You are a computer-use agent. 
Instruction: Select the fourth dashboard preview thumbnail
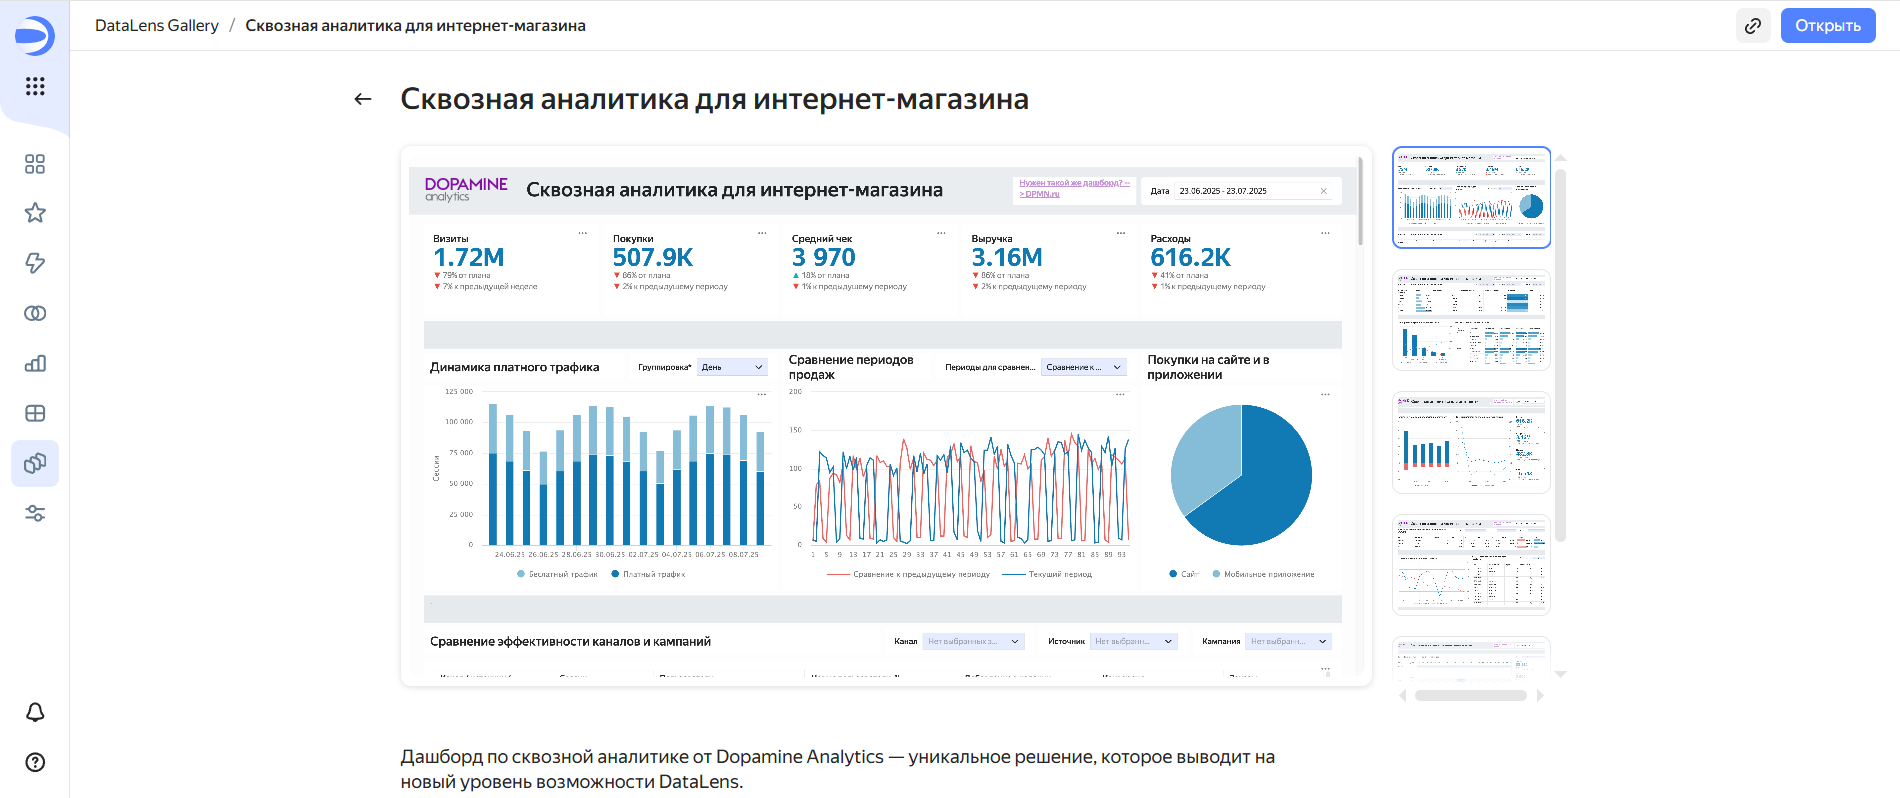tap(1471, 564)
